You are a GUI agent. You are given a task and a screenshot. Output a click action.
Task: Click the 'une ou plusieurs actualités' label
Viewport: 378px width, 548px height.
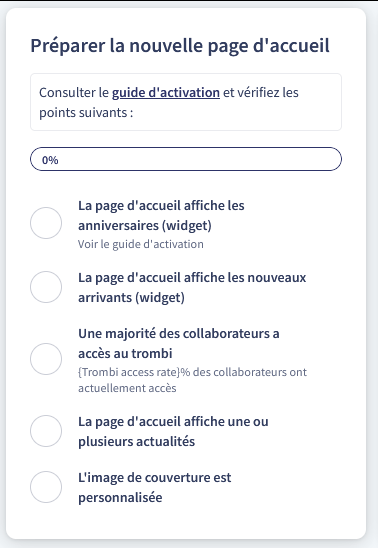click(173, 431)
